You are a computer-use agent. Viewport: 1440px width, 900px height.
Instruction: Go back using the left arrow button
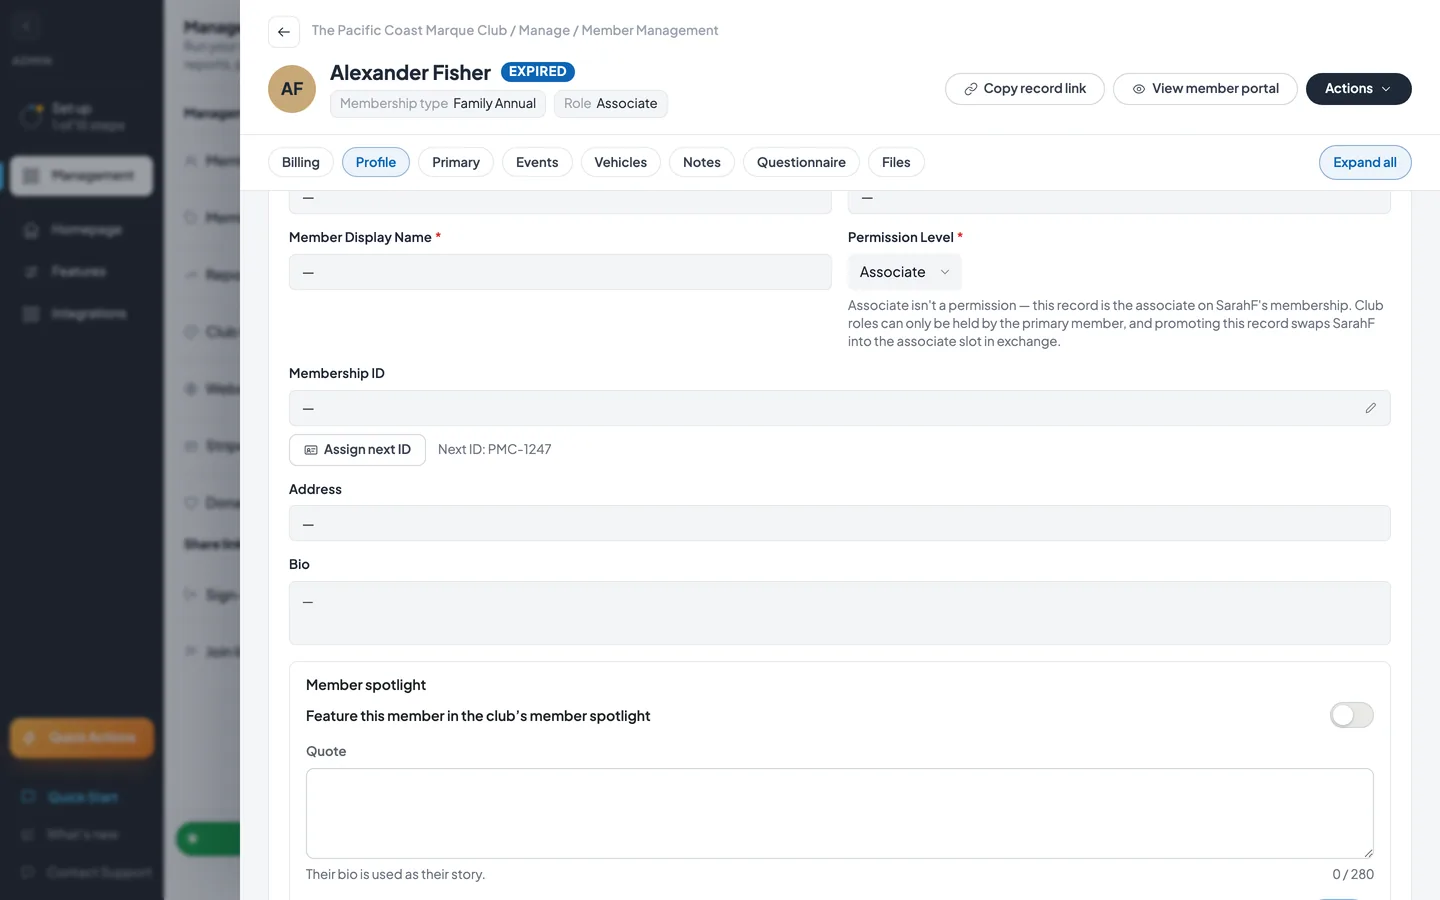[x=284, y=32]
